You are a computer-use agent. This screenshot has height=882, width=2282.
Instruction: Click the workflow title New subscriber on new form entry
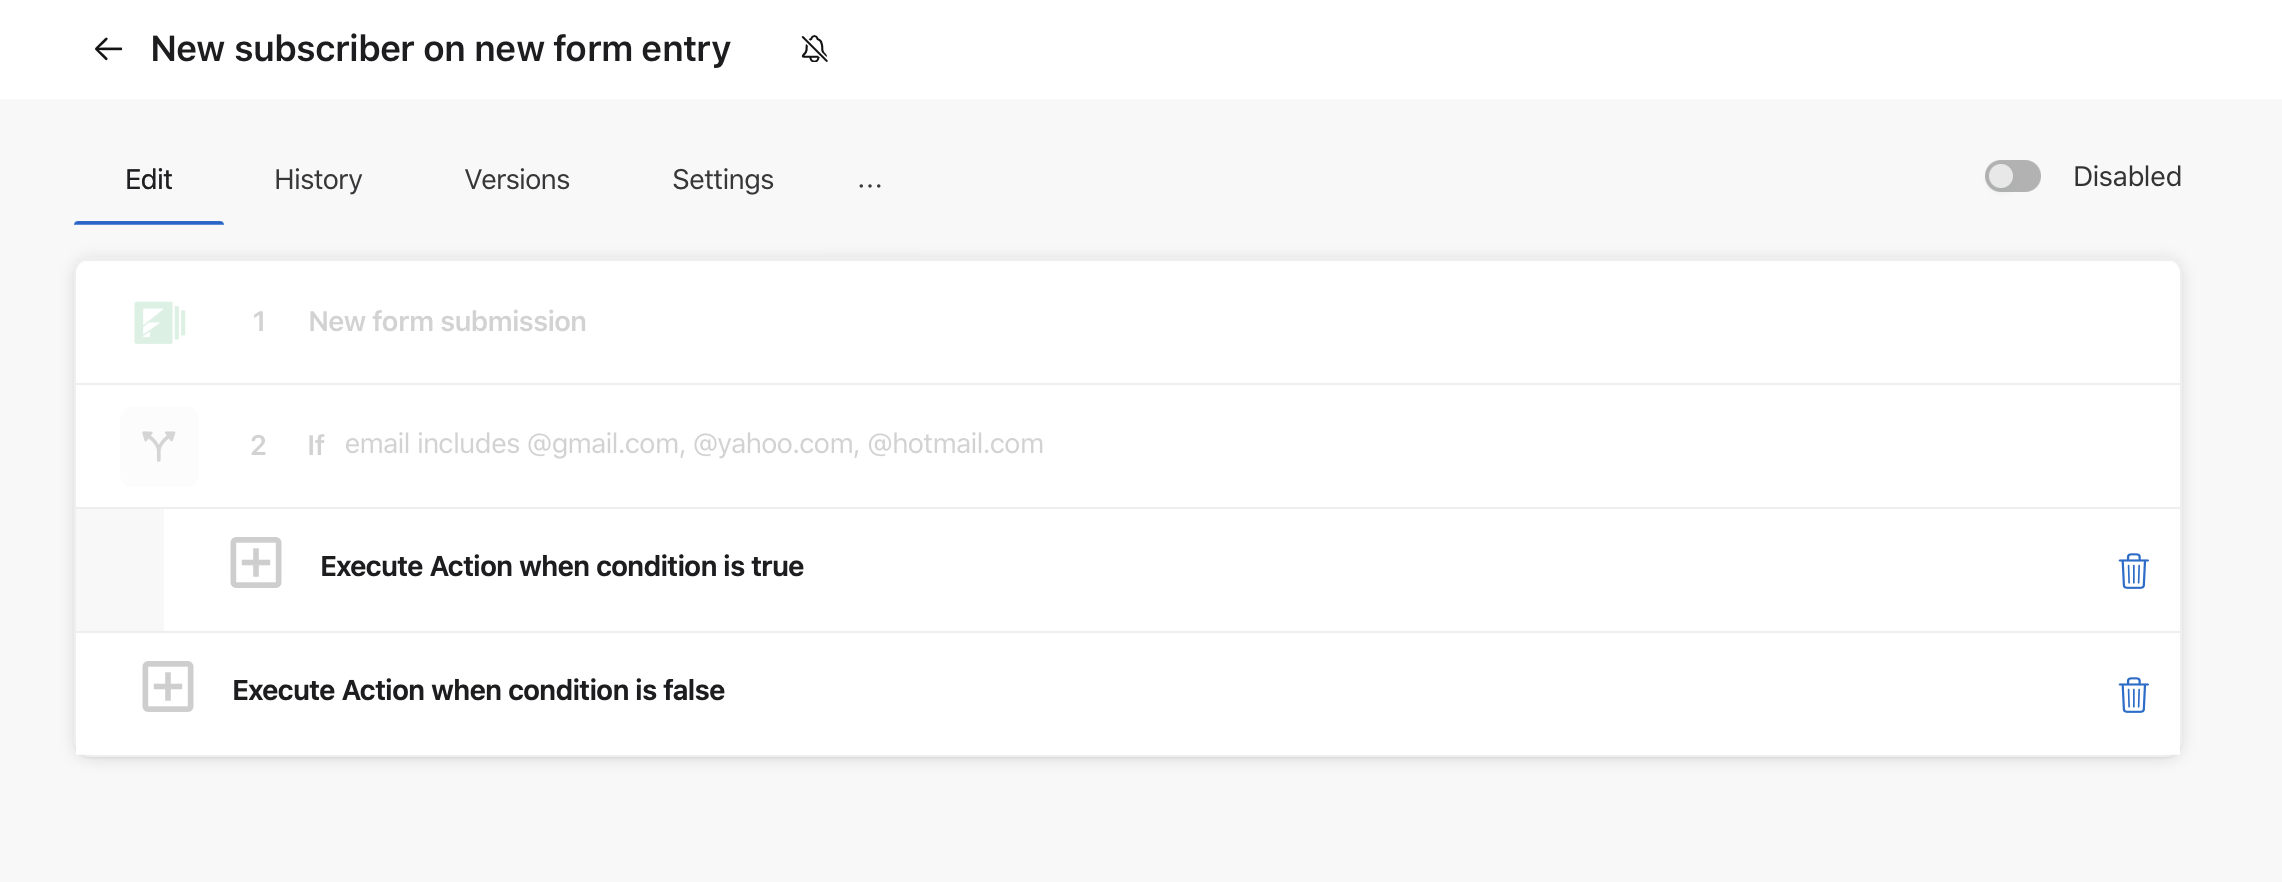pyautogui.click(x=441, y=48)
